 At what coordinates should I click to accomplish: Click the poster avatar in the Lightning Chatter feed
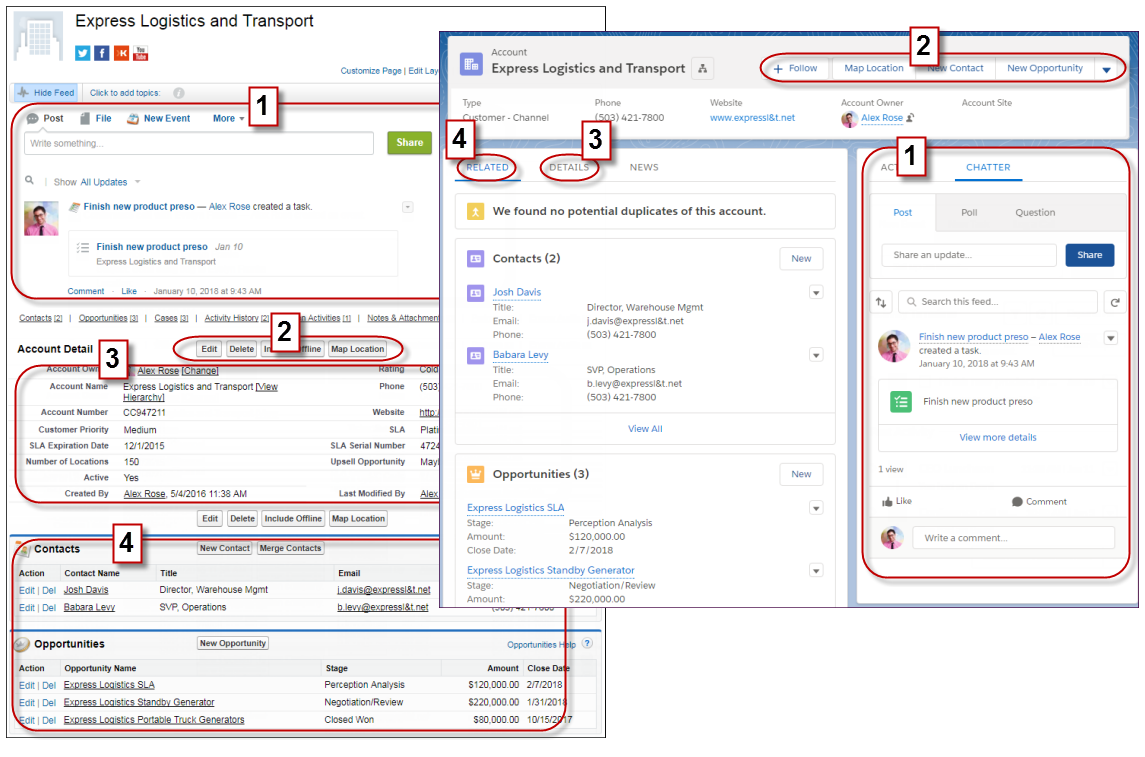click(894, 346)
